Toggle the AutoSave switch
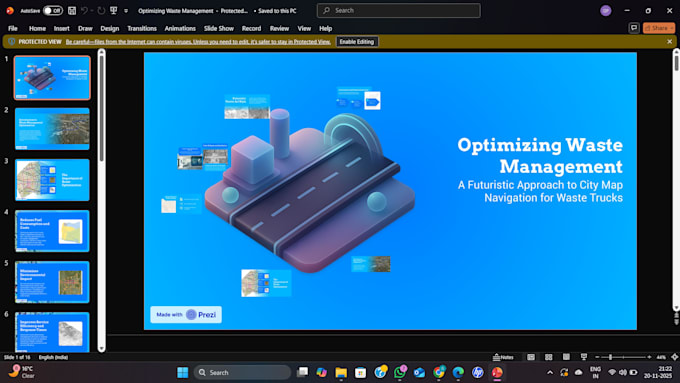680x383 pixels. tap(52, 10)
